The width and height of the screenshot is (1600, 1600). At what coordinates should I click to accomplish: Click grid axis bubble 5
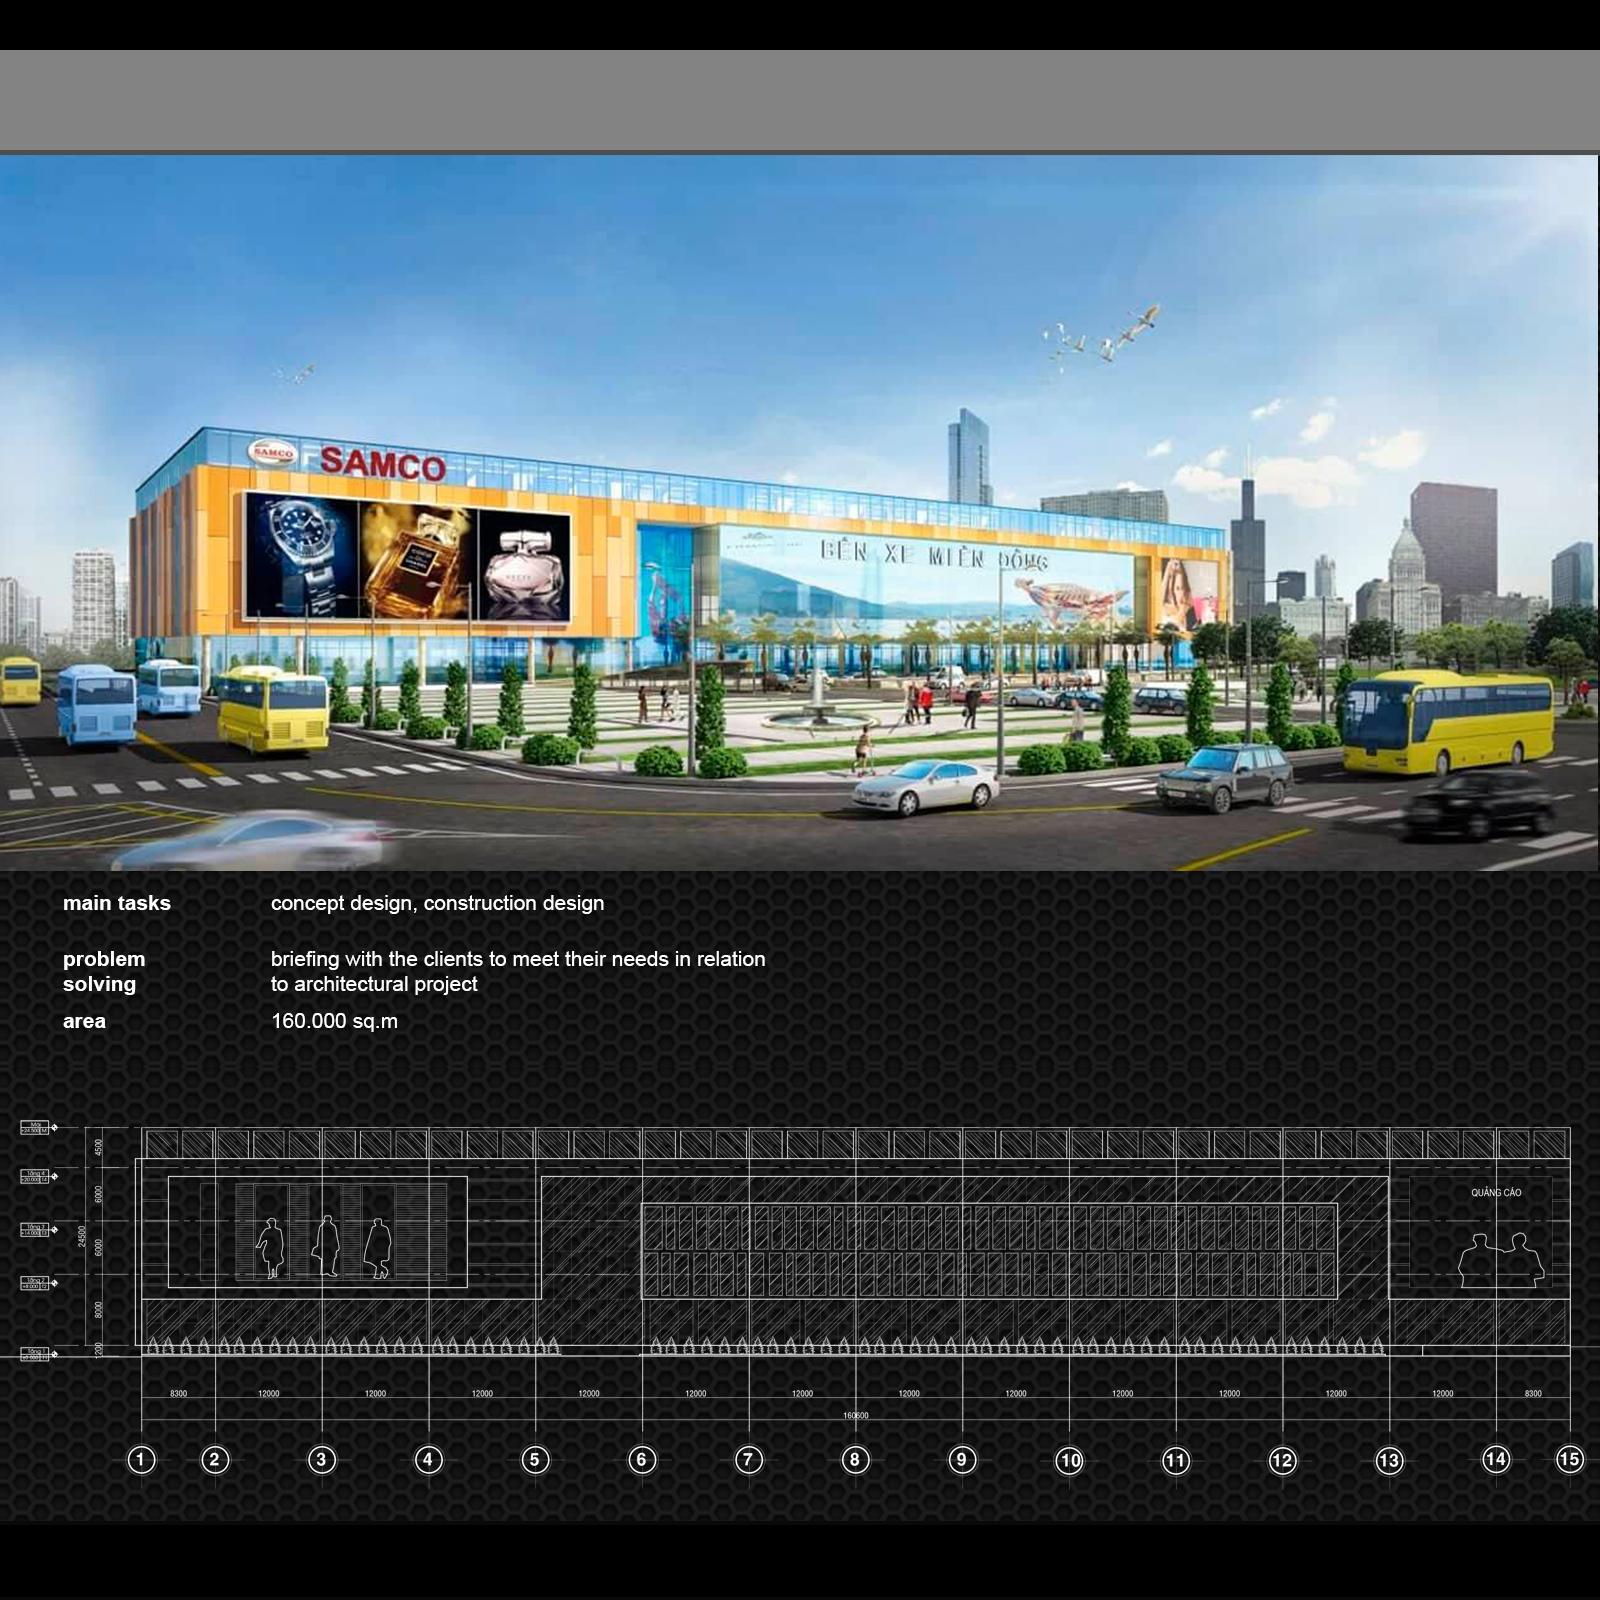(x=535, y=1460)
